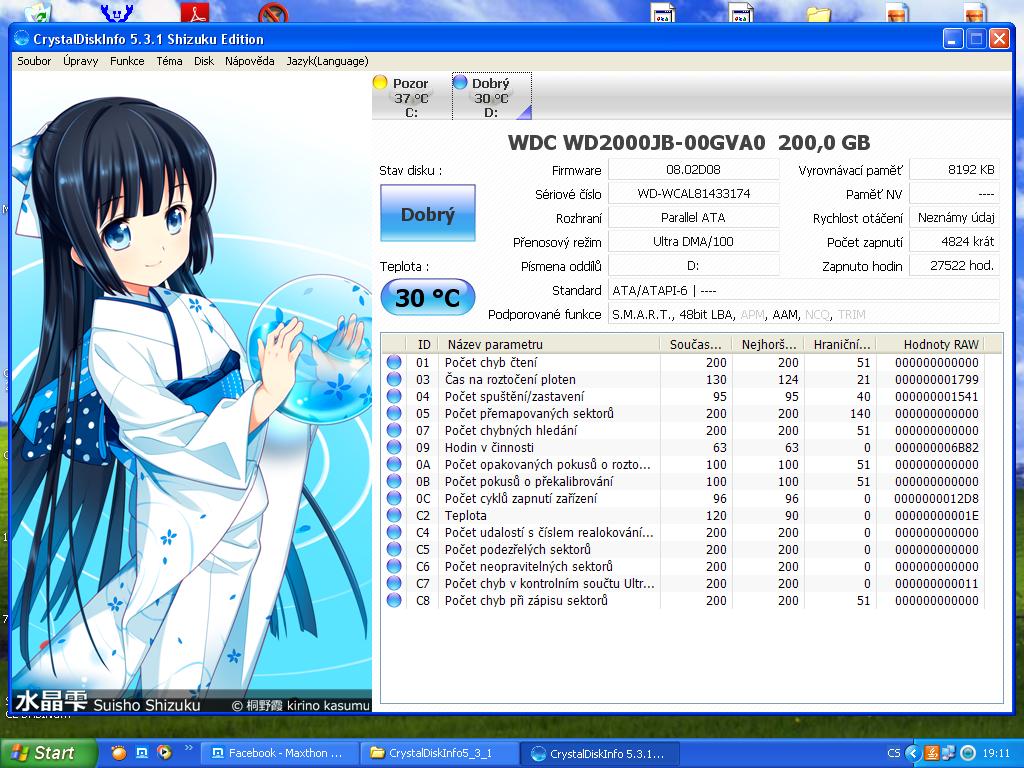Click status icon for Hodin v činnosti
The image size is (1024, 768).
394,447
